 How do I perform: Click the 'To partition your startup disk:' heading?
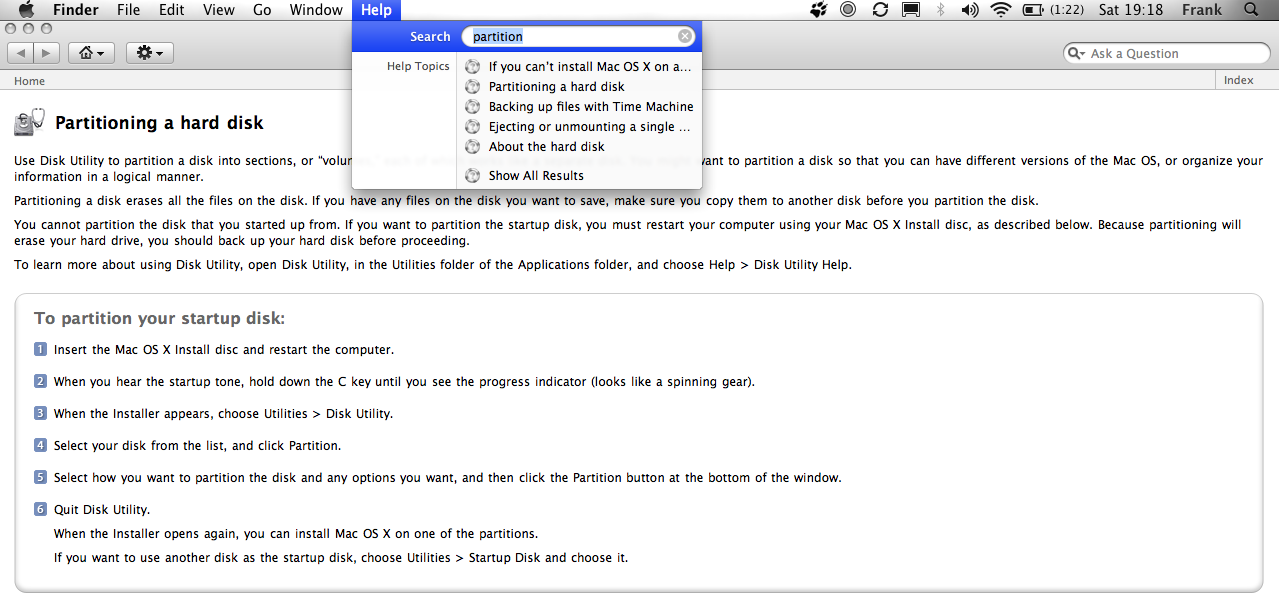160,318
